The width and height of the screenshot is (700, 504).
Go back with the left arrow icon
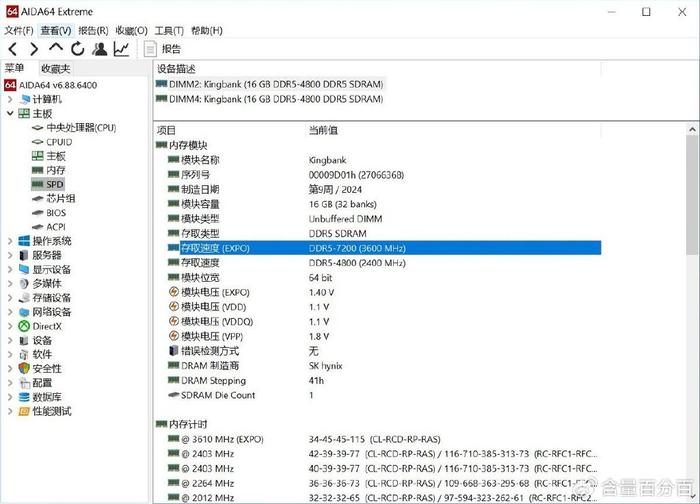tap(12, 49)
